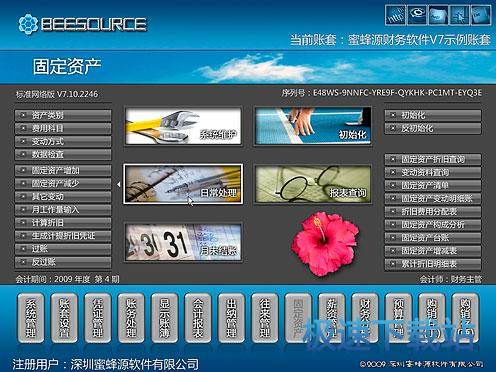496x372 pixels.
Task: Open the 月末结账 calendar tile
Action: 183,242
